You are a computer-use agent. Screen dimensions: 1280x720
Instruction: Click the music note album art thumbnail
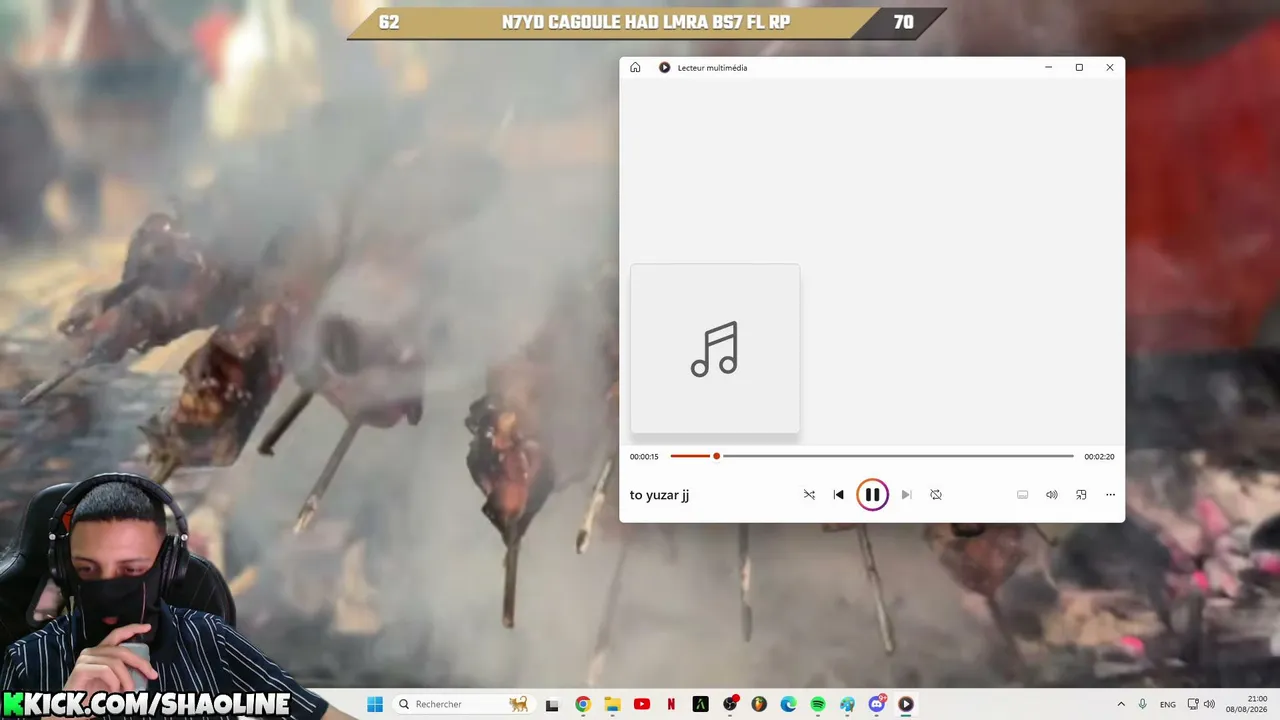pos(715,349)
